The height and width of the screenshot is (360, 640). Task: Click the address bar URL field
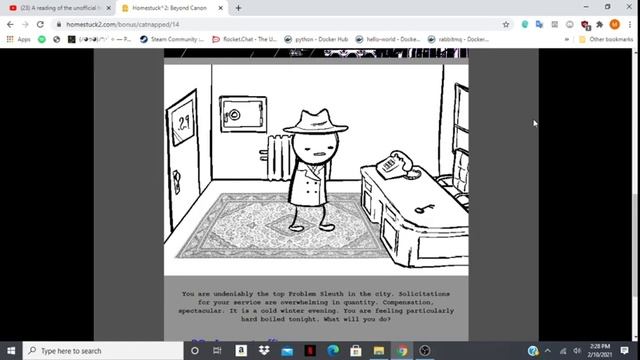282,24
